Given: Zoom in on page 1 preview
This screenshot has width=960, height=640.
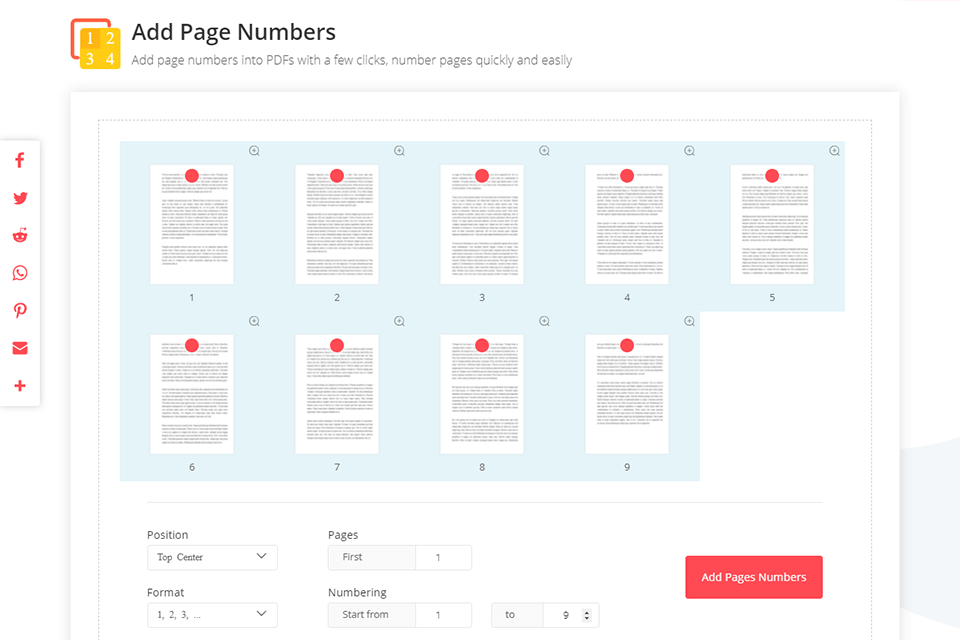Looking at the screenshot, I should click(x=254, y=151).
